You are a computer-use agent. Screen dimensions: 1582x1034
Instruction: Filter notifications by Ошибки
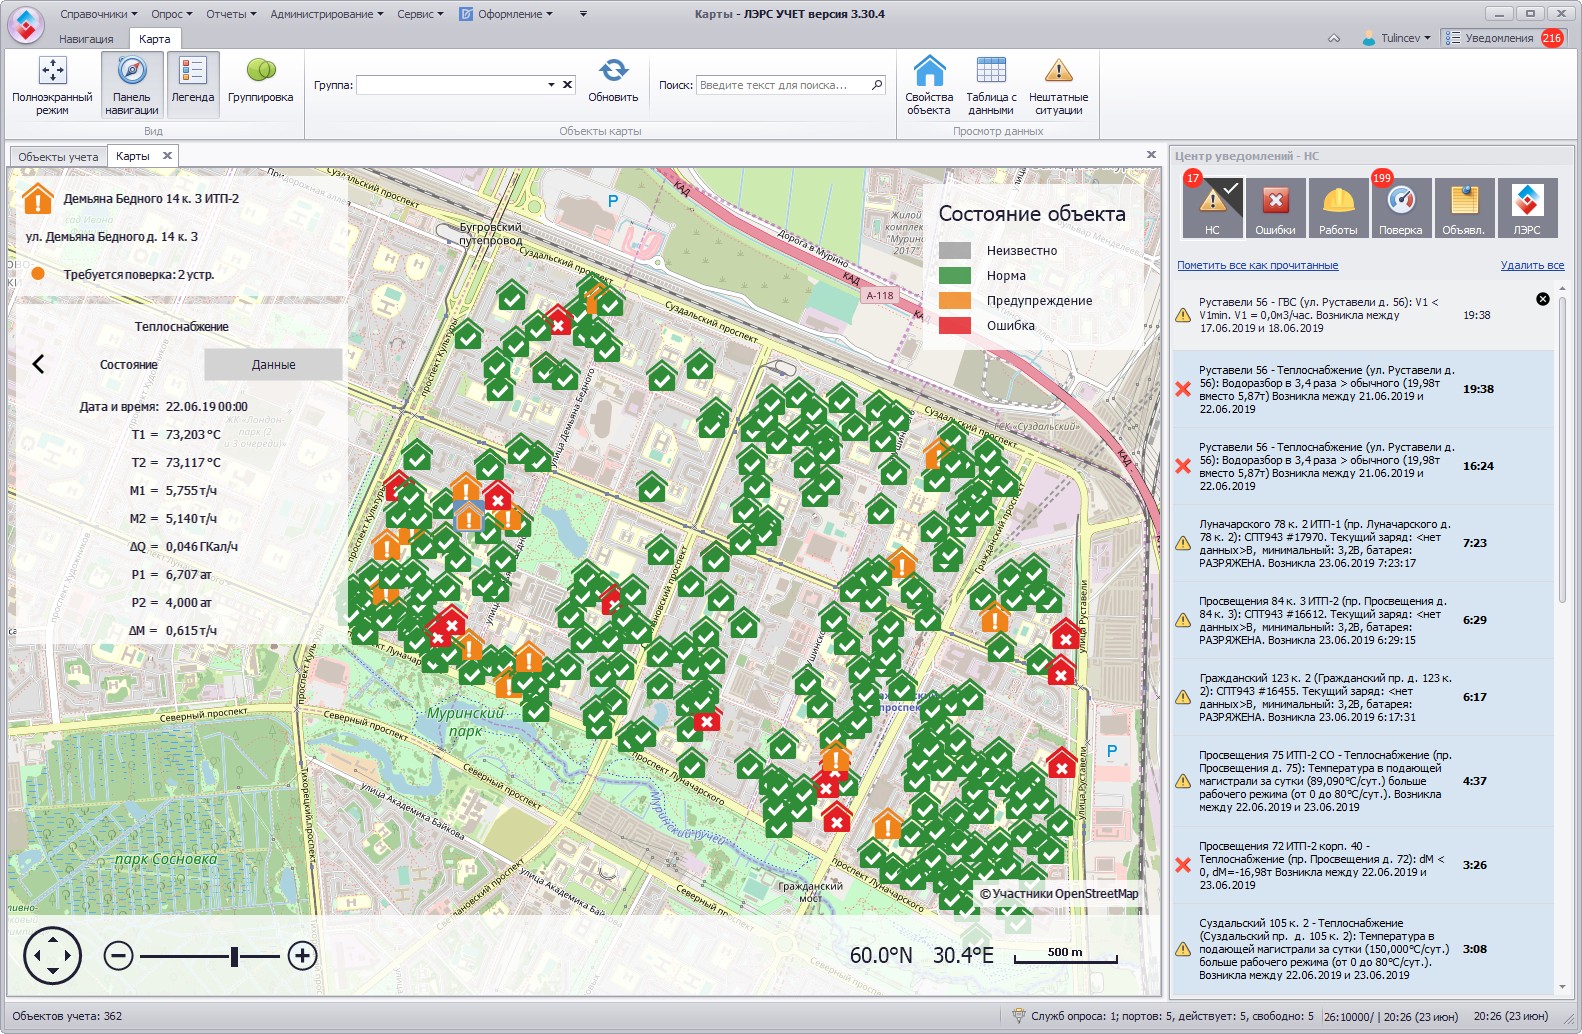coord(1275,208)
